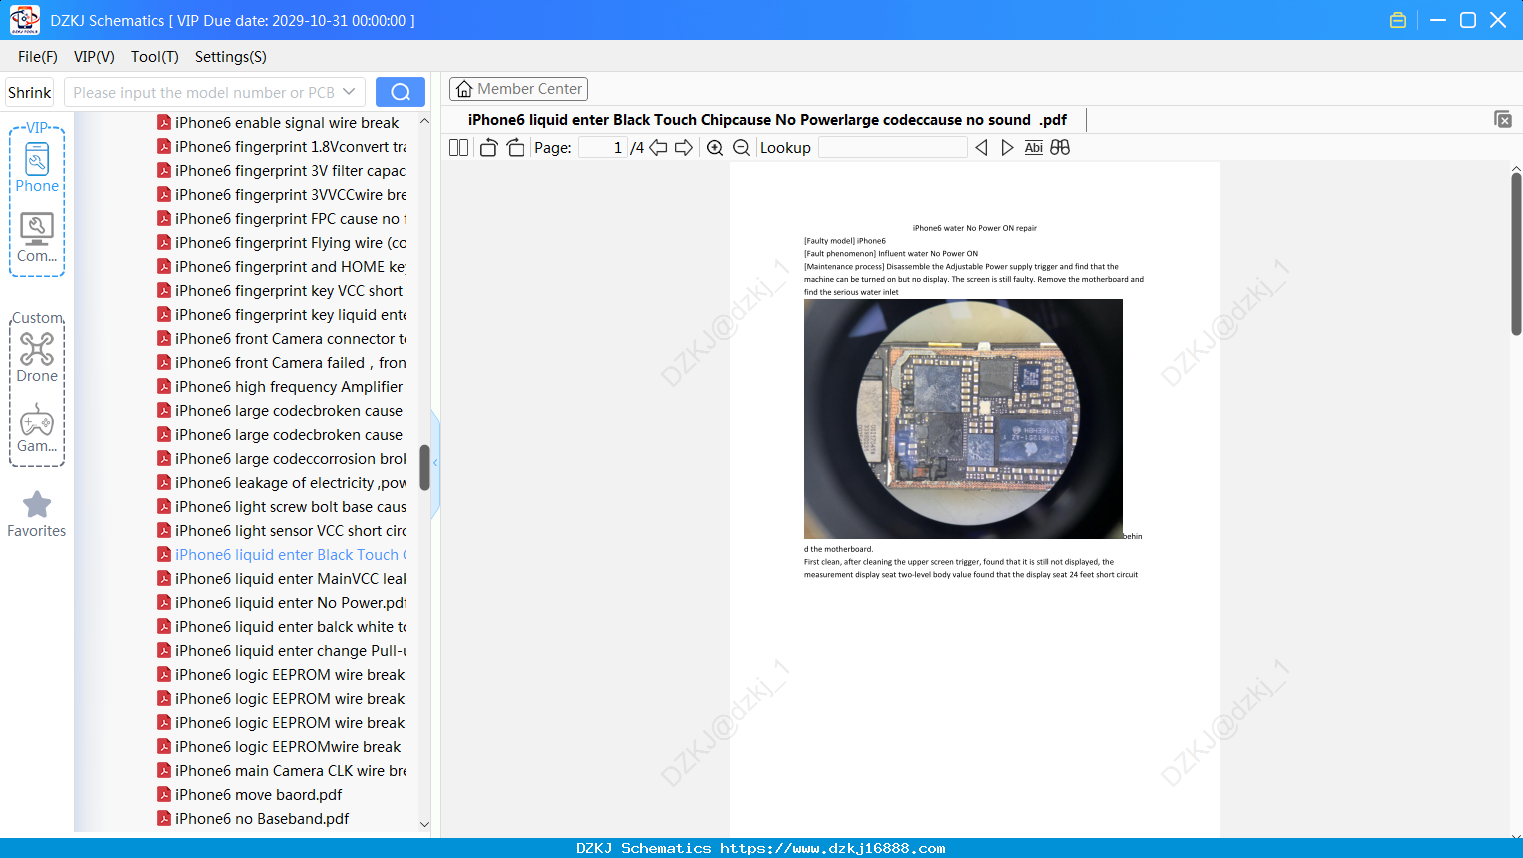Click the yellow toolbox icon in title bar
The height and width of the screenshot is (858, 1523).
[x=1398, y=20]
